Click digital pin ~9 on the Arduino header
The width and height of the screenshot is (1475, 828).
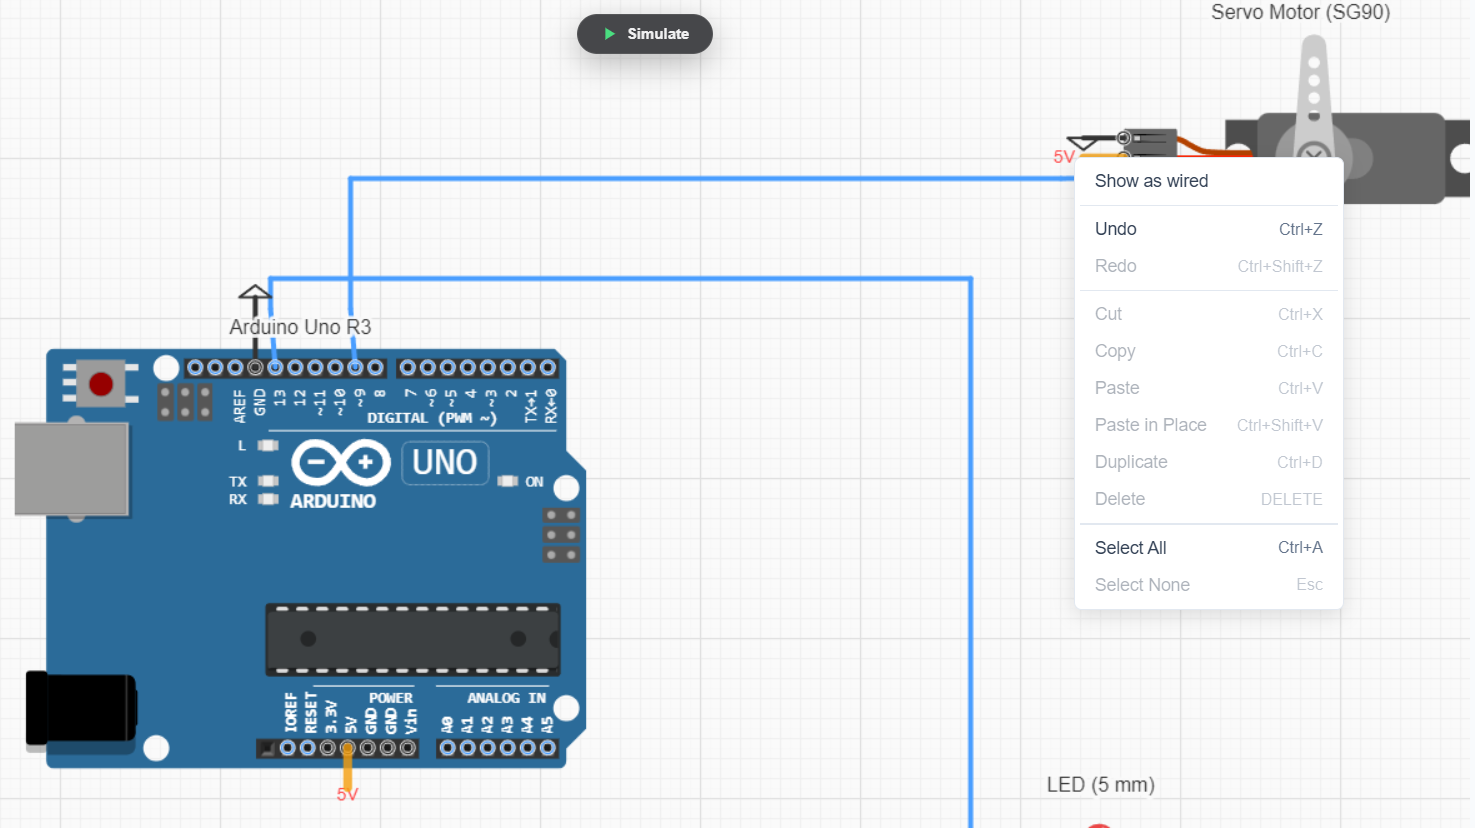(x=355, y=368)
